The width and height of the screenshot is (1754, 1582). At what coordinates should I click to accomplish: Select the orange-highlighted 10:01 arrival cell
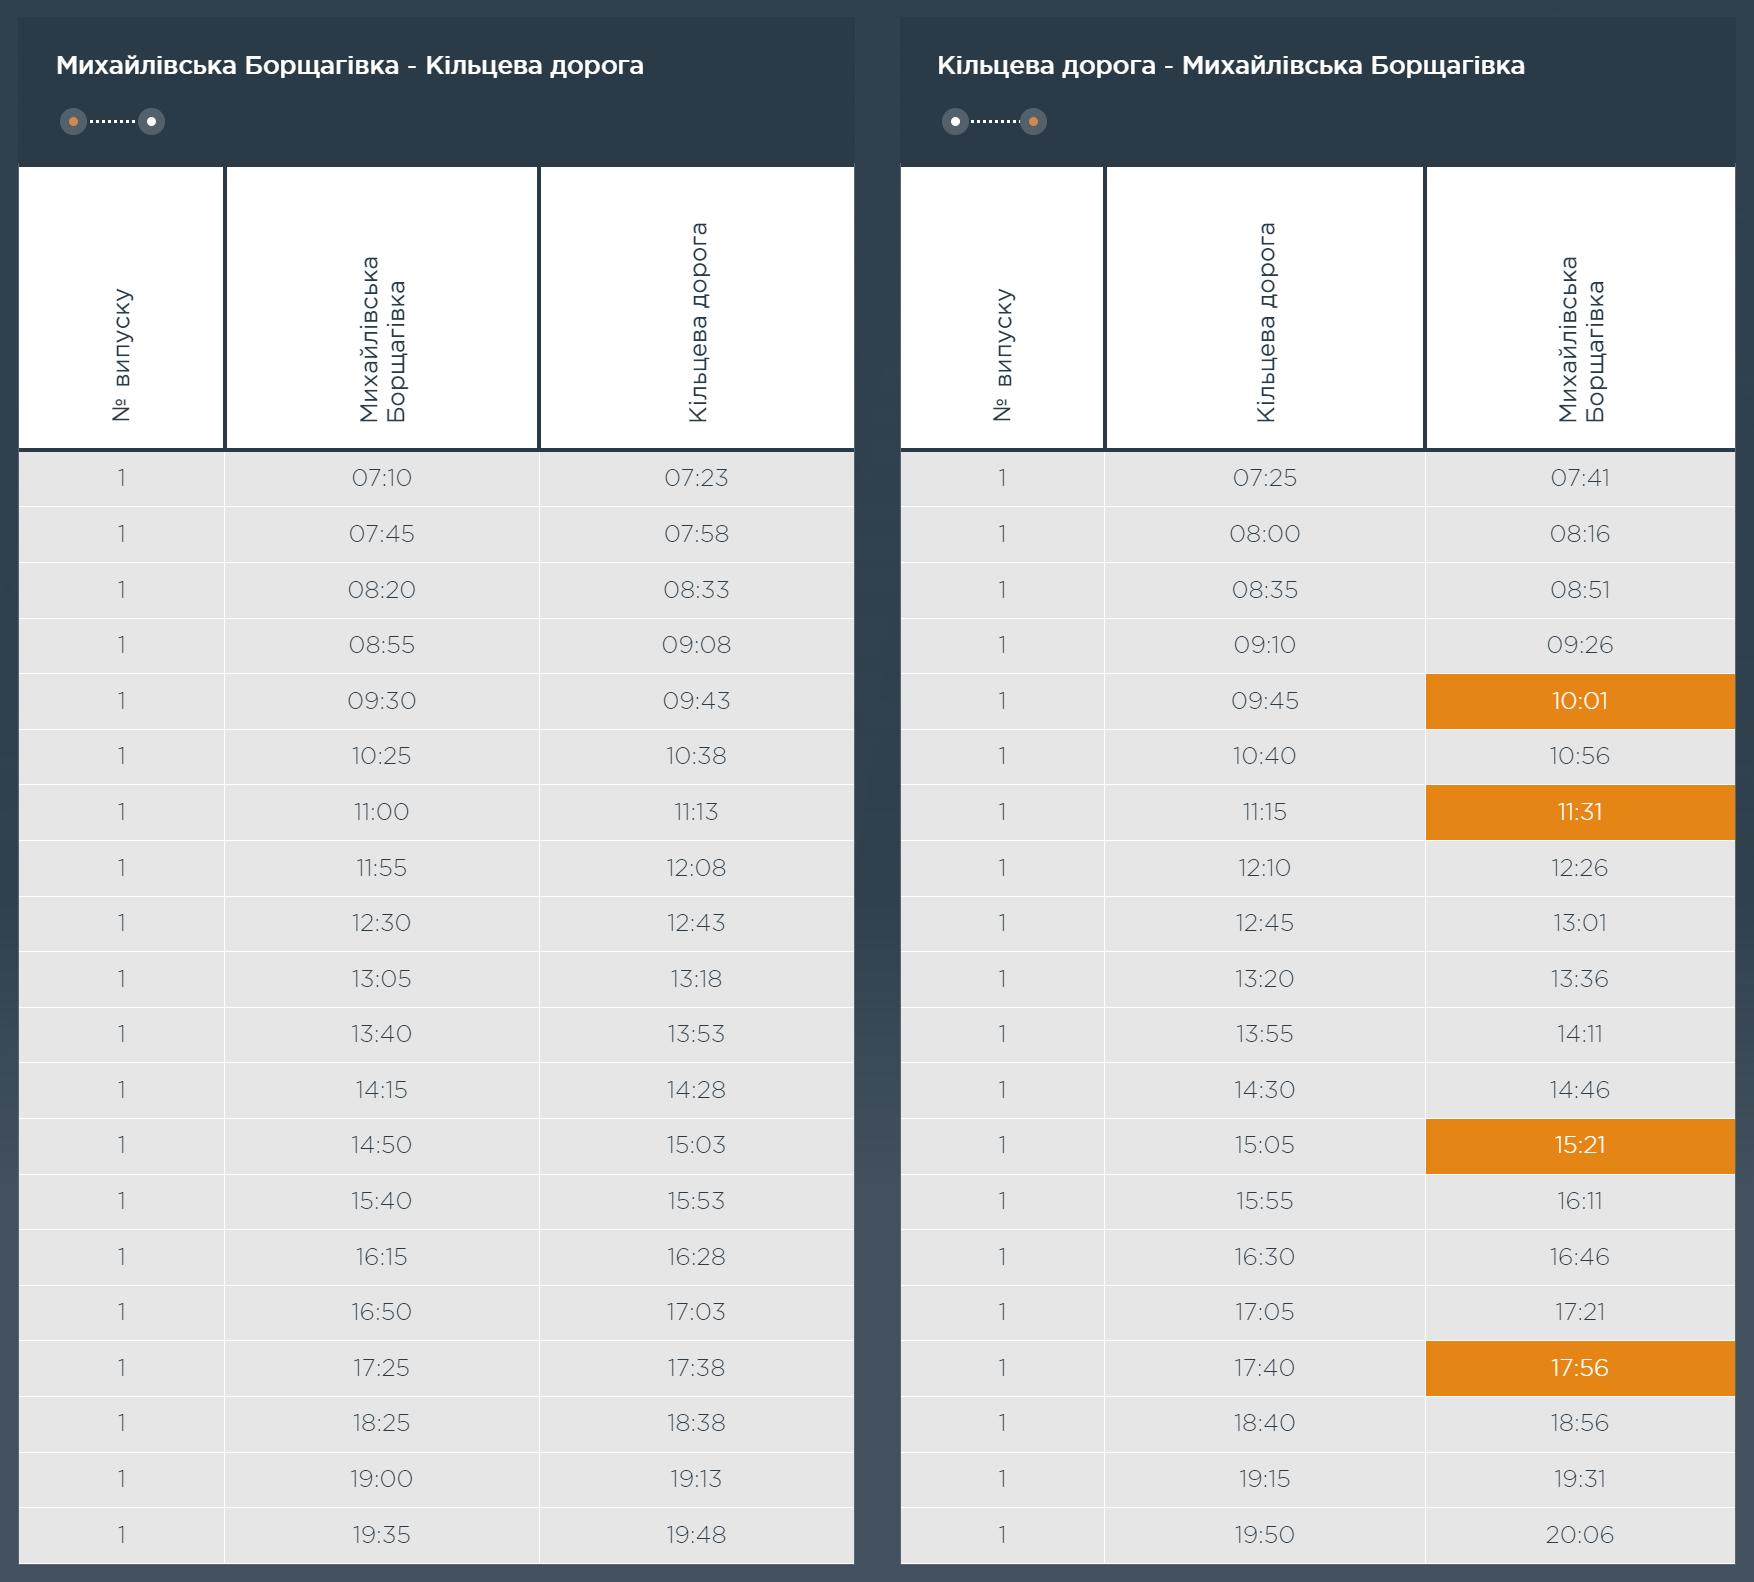pos(1580,701)
